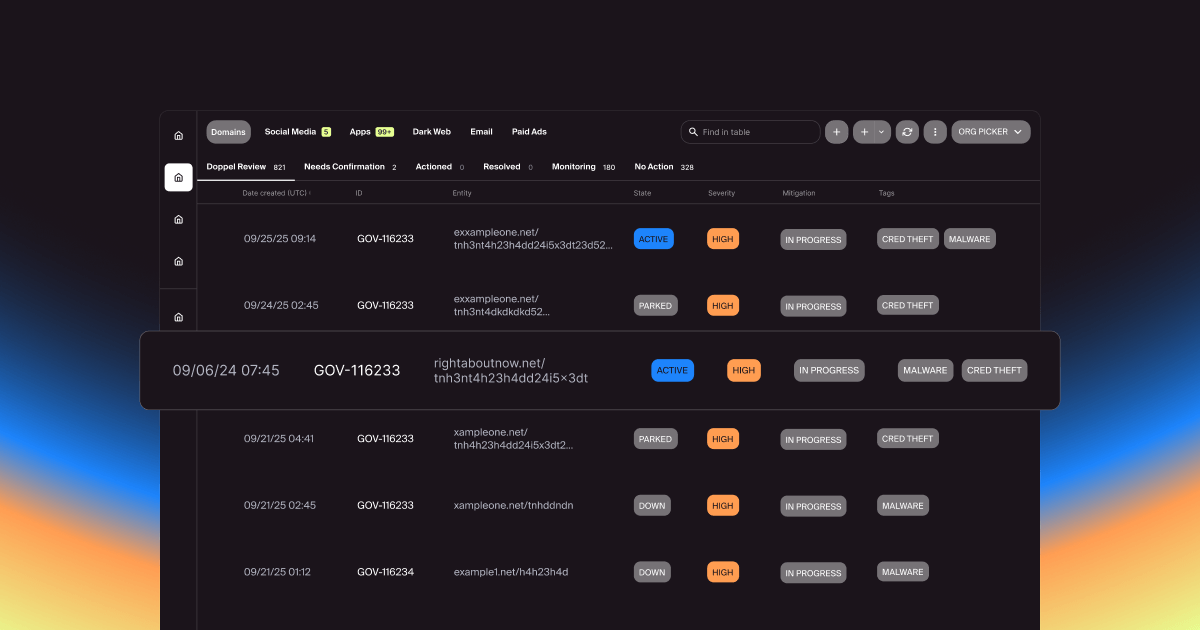The height and width of the screenshot is (630, 1200).
Task: Click the MALWARE tag in the xampleone.net/tnhddndn row
Action: (x=903, y=505)
